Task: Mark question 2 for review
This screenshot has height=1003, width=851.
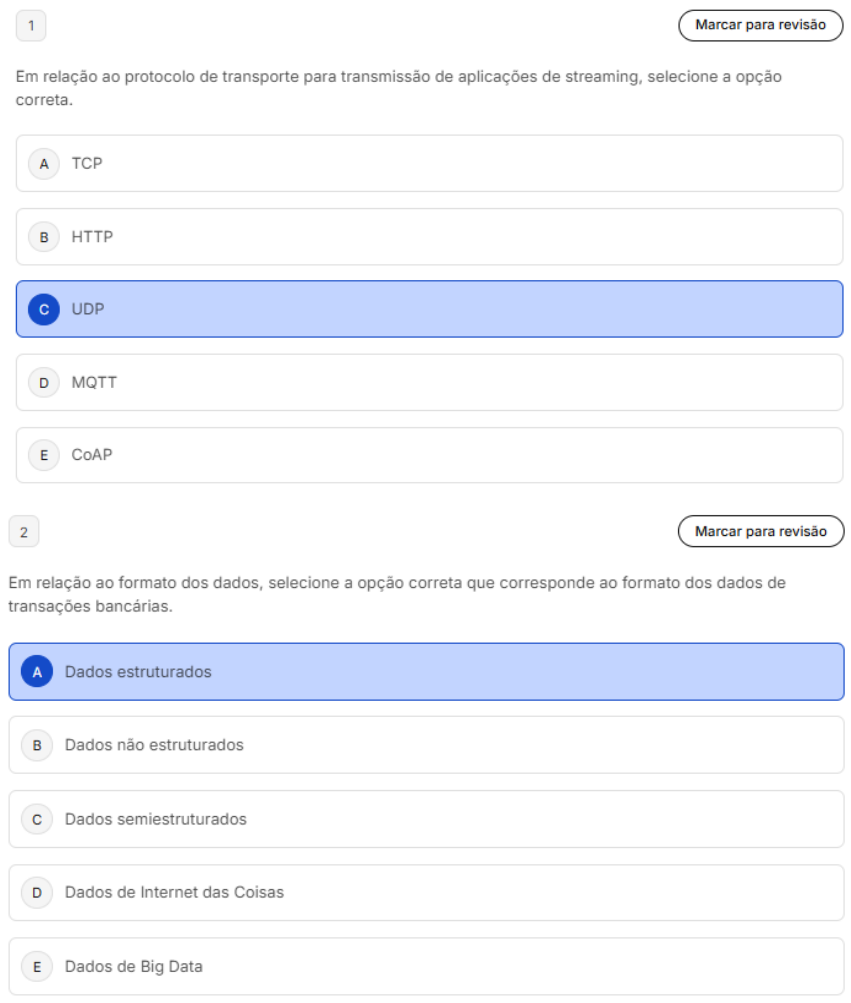Action: [x=761, y=531]
